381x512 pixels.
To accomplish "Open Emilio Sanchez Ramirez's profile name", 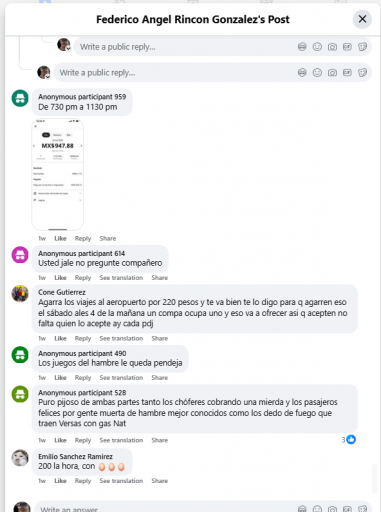I will [x=75, y=456].
